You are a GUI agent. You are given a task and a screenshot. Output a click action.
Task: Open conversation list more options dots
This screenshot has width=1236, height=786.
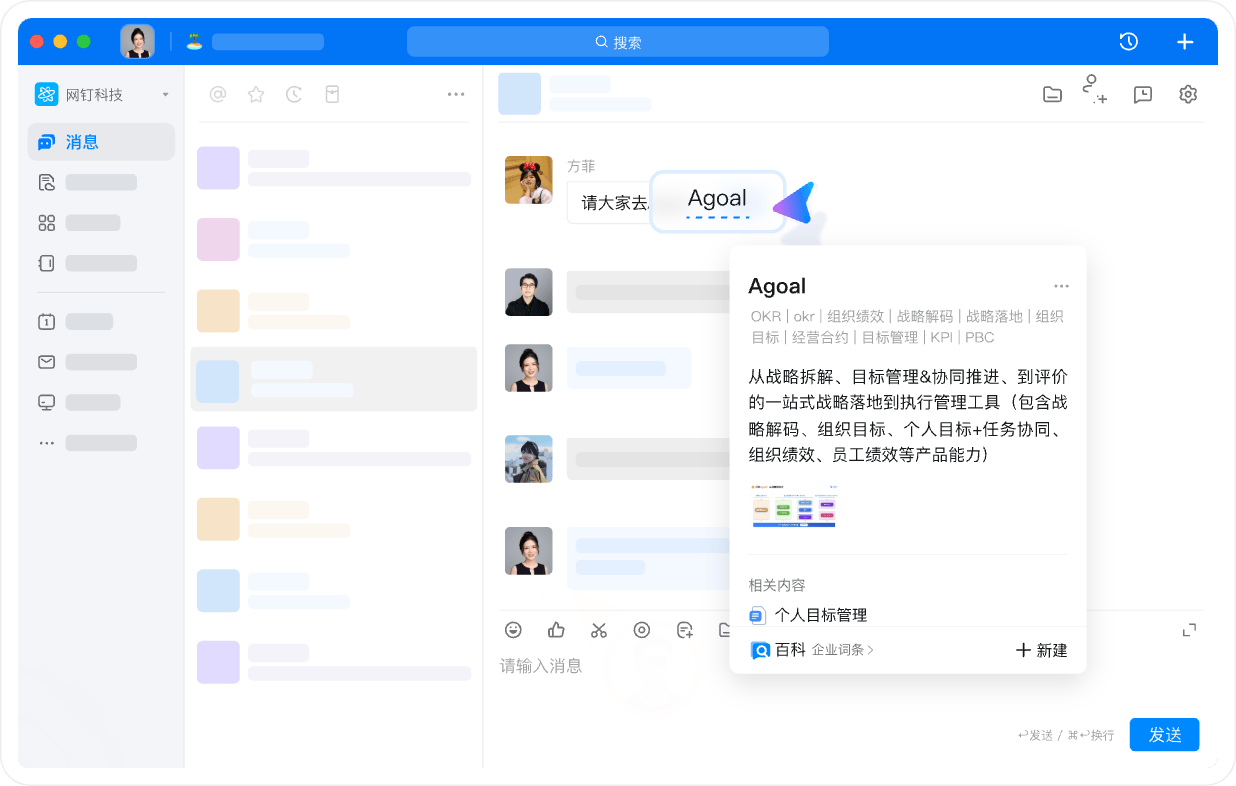[x=456, y=94]
